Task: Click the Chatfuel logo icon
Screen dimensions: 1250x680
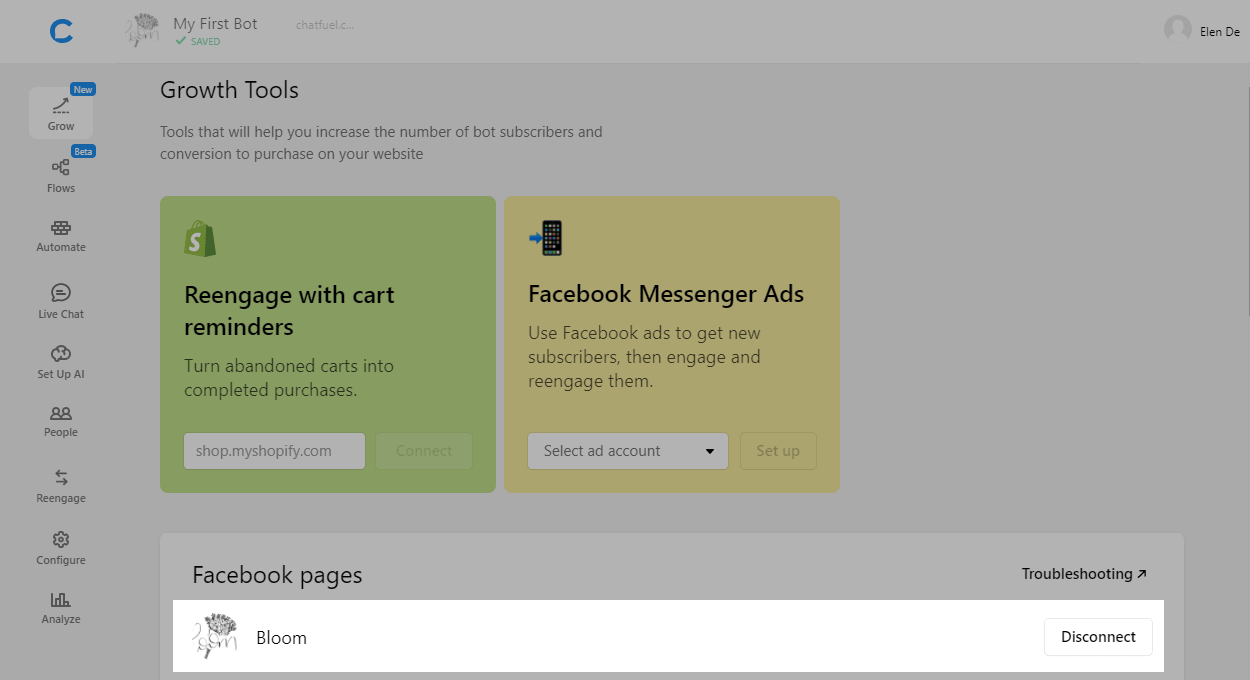Action: tap(61, 32)
